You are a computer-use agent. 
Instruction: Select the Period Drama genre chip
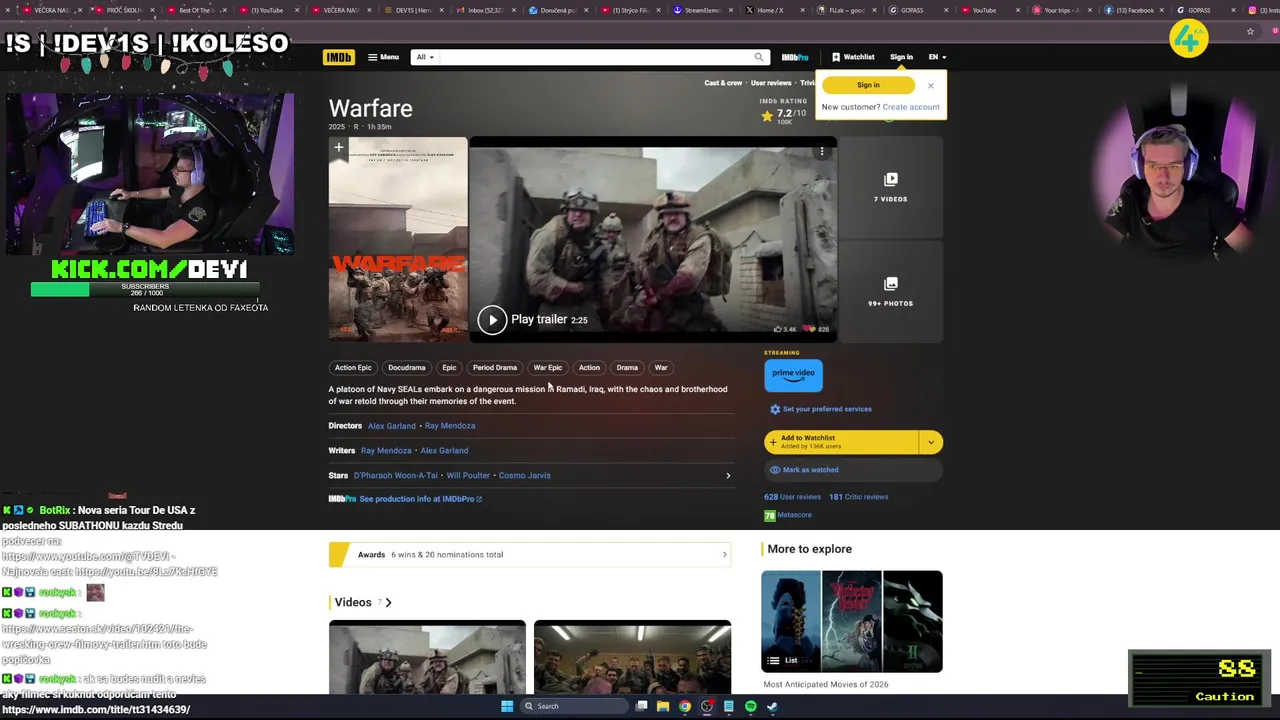[495, 368]
